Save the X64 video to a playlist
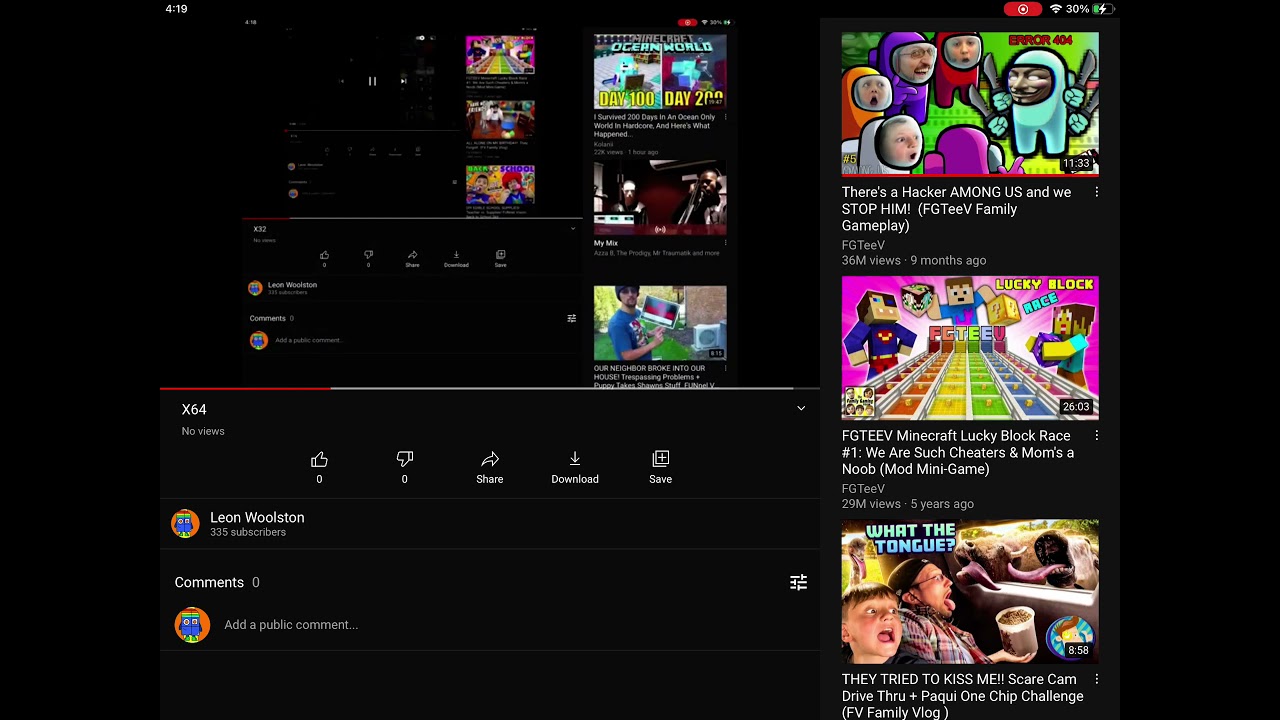Image resolution: width=1280 pixels, height=720 pixels. click(x=660, y=467)
